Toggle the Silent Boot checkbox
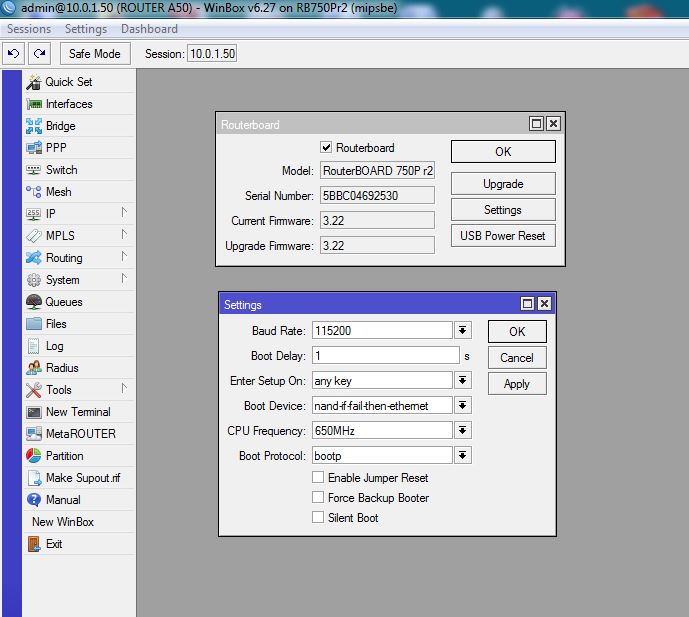Screen dimensions: 689x617 coord(318,517)
